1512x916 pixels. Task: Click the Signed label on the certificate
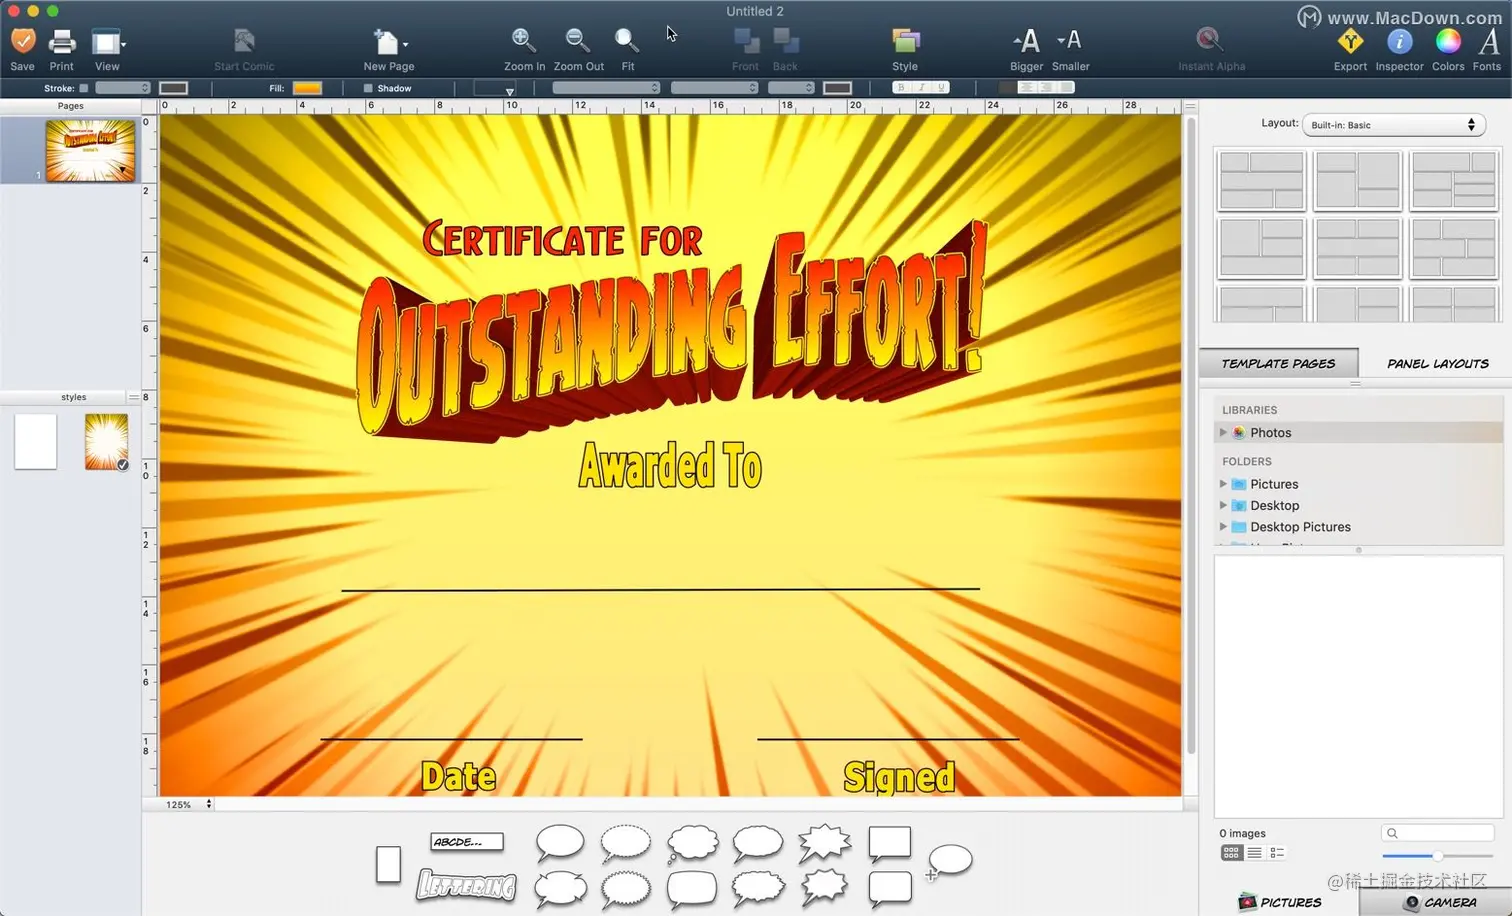[899, 777]
